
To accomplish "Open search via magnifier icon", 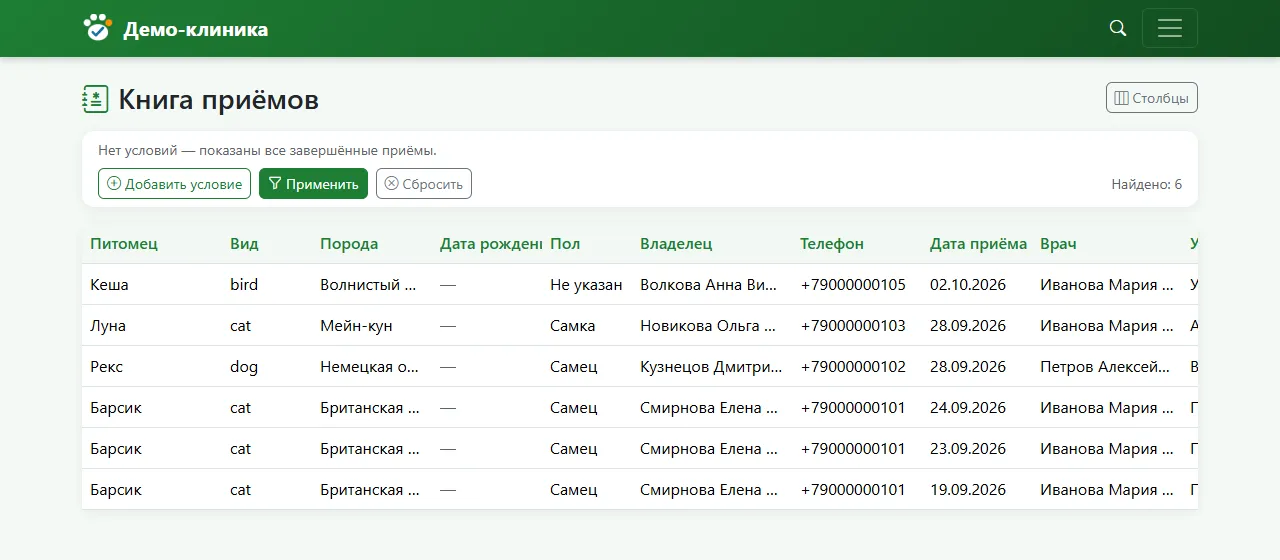I will pyautogui.click(x=1118, y=28).
